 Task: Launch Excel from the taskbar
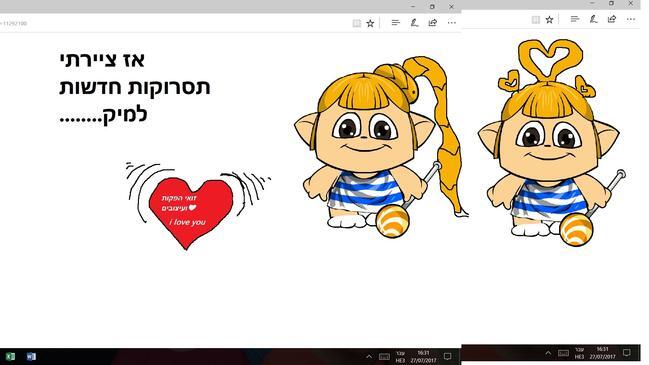click(10, 356)
